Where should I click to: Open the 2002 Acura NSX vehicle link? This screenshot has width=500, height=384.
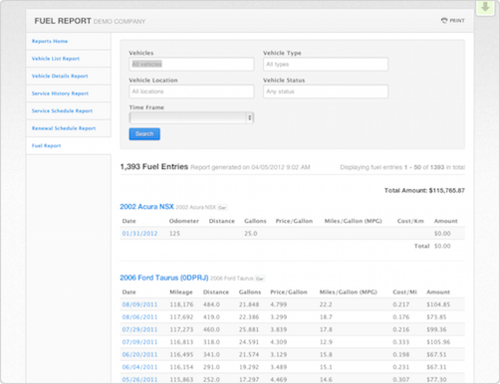147,207
